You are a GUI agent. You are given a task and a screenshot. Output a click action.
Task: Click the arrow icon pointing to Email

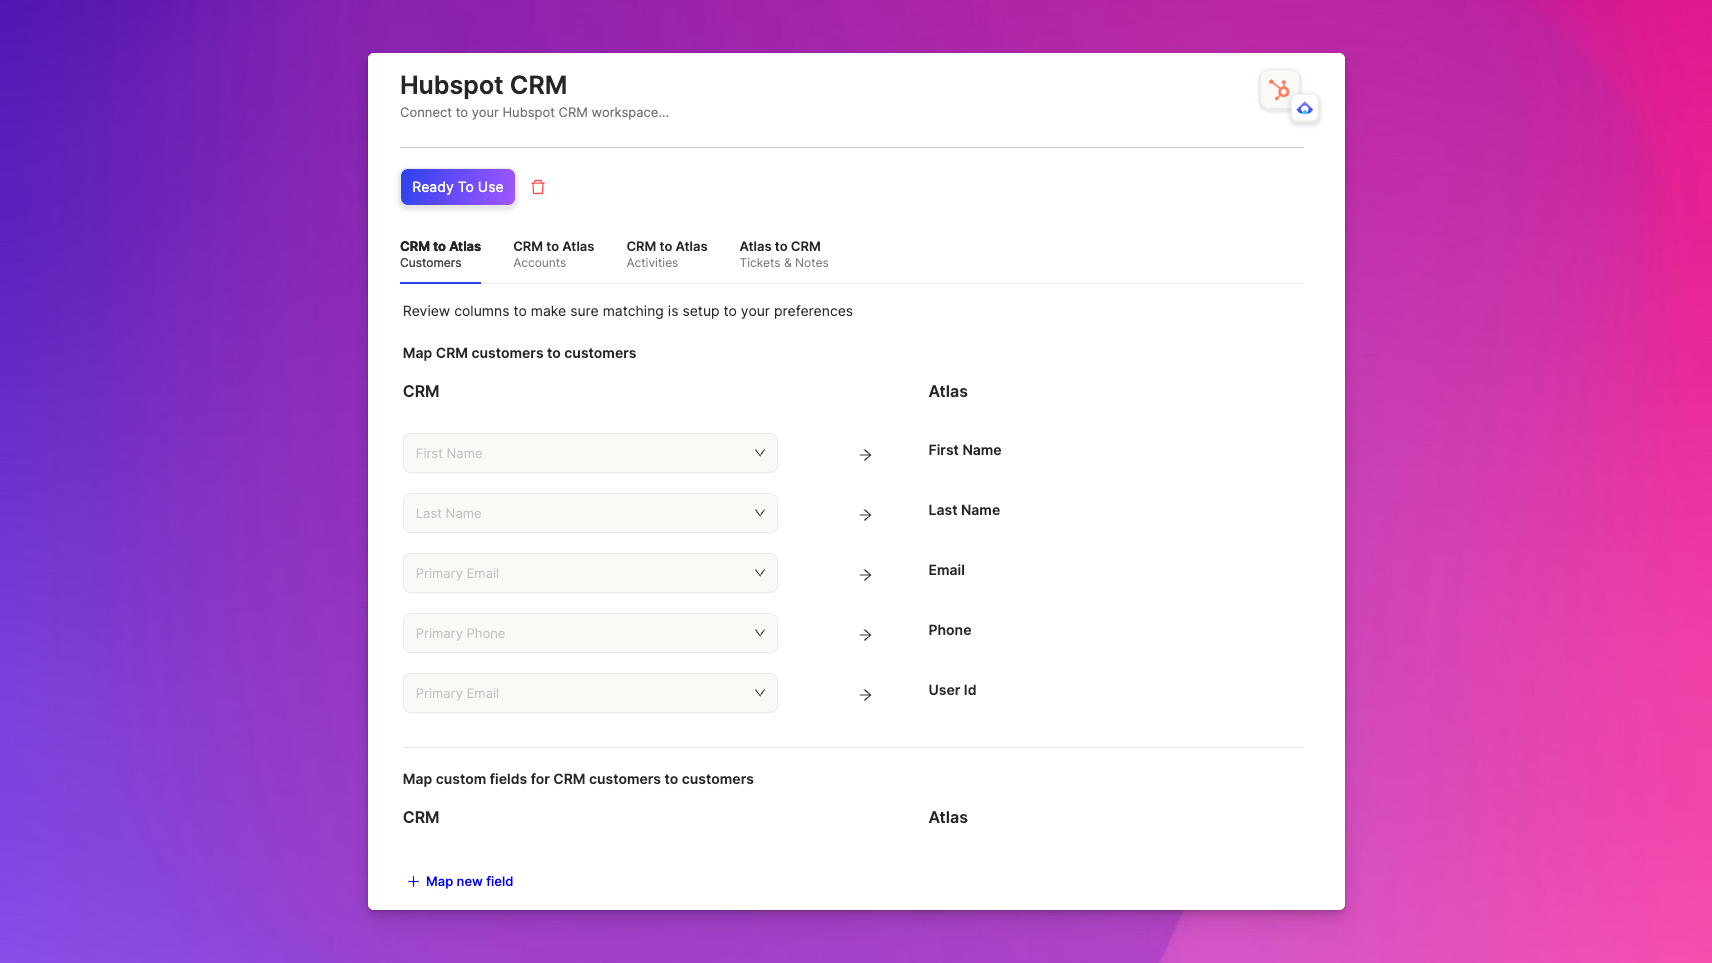coord(866,575)
